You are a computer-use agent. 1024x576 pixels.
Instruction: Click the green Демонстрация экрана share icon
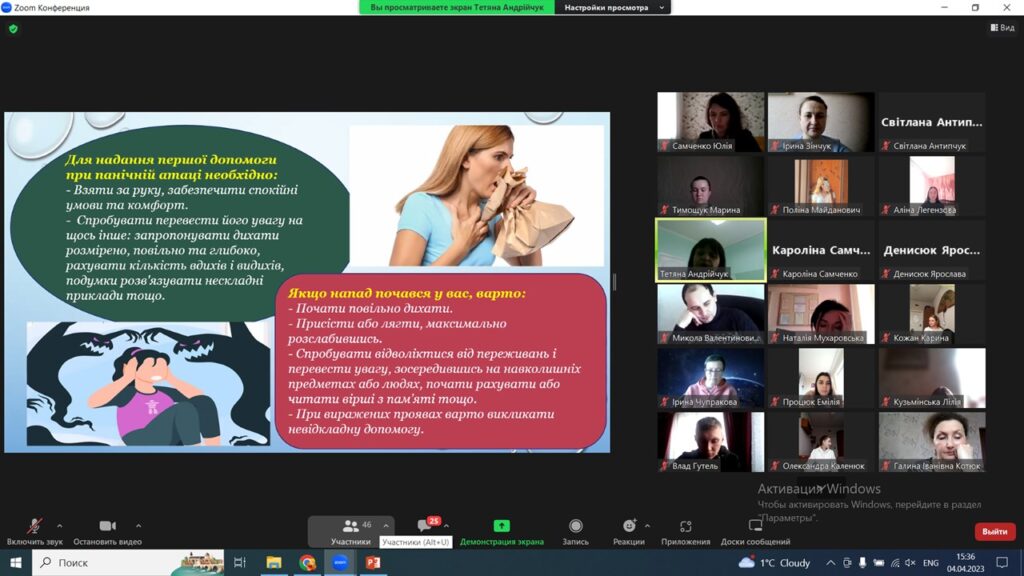(x=501, y=527)
